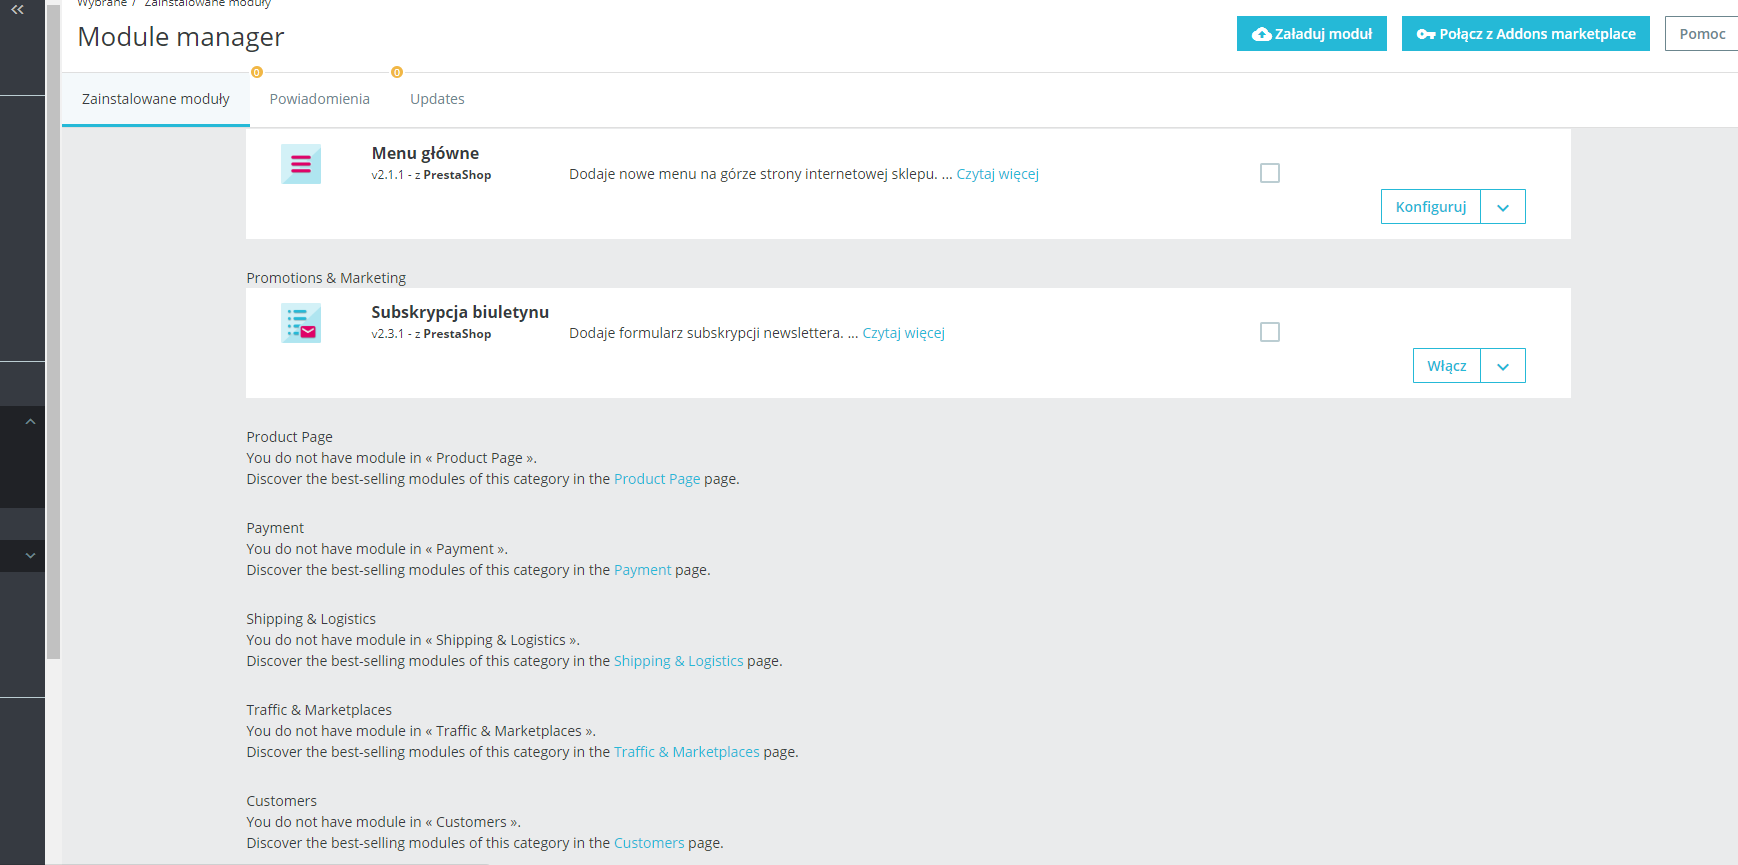Click the Powiadomienia notification count badge
The width and height of the screenshot is (1738, 865).
point(257,72)
